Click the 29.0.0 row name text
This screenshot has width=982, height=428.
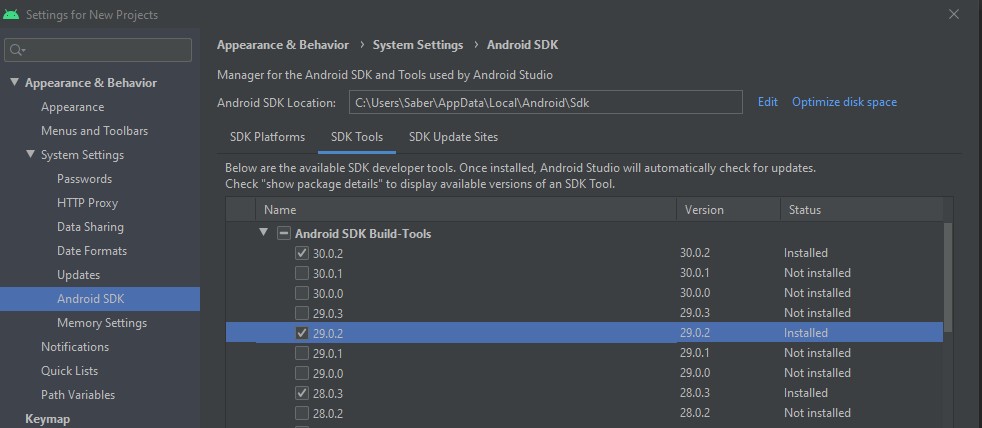328,374
